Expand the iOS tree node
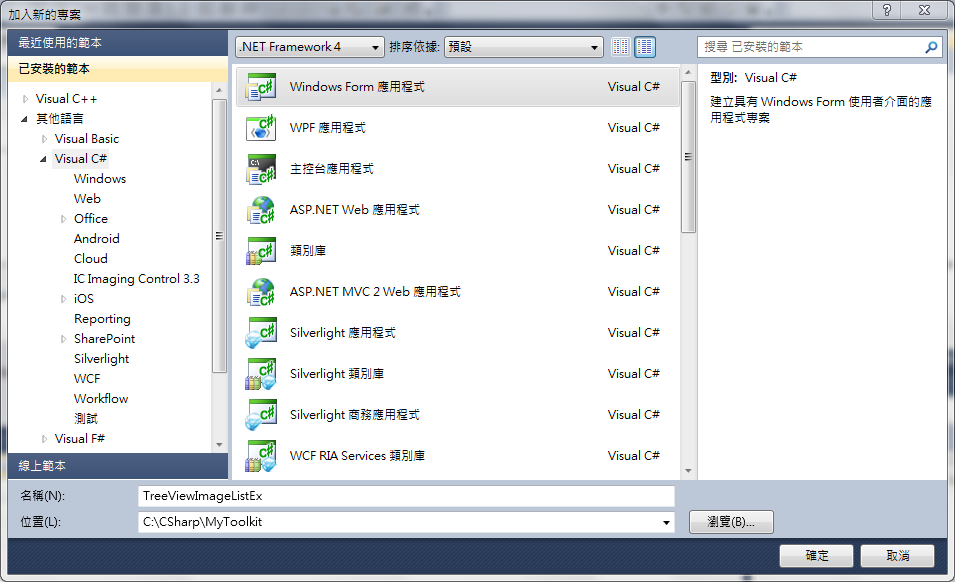This screenshot has height=582, width=955. pos(63,299)
